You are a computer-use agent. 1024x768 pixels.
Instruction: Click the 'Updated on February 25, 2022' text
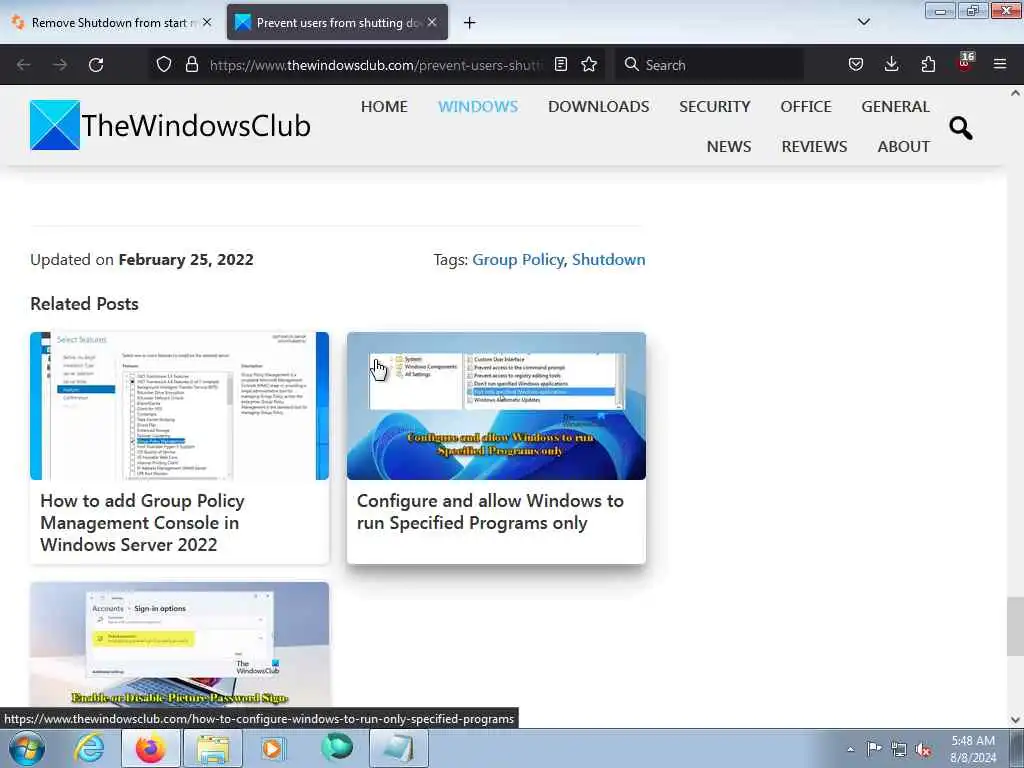(142, 260)
